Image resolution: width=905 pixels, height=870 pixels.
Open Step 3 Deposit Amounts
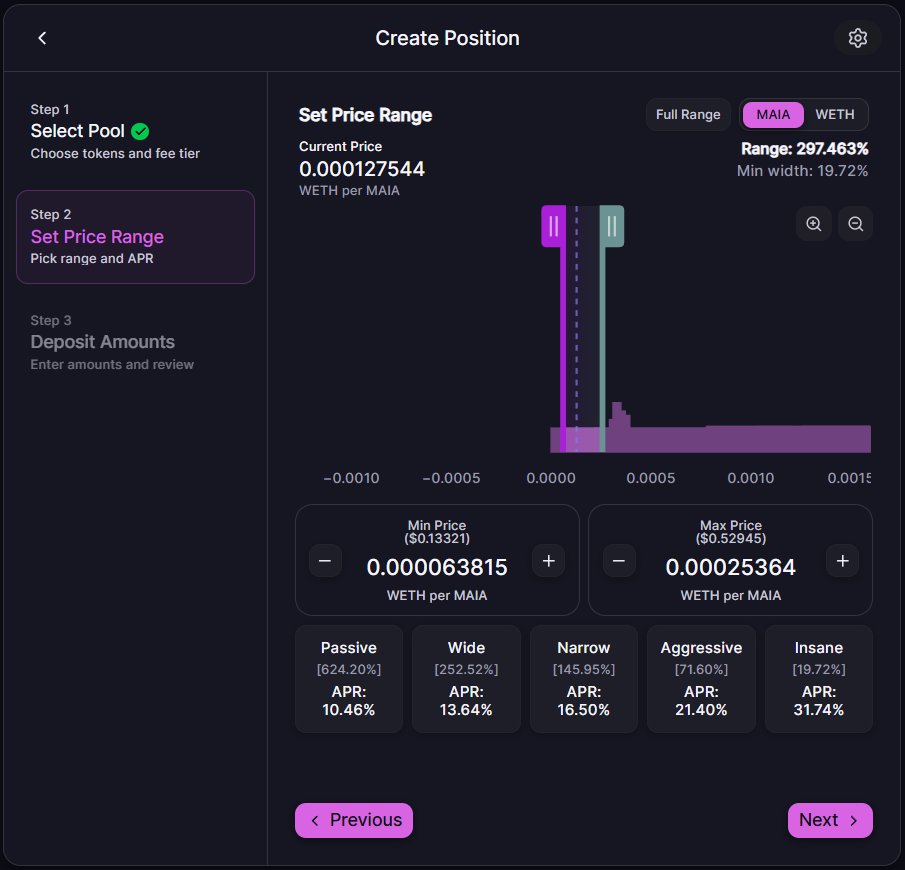click(135, 342)
